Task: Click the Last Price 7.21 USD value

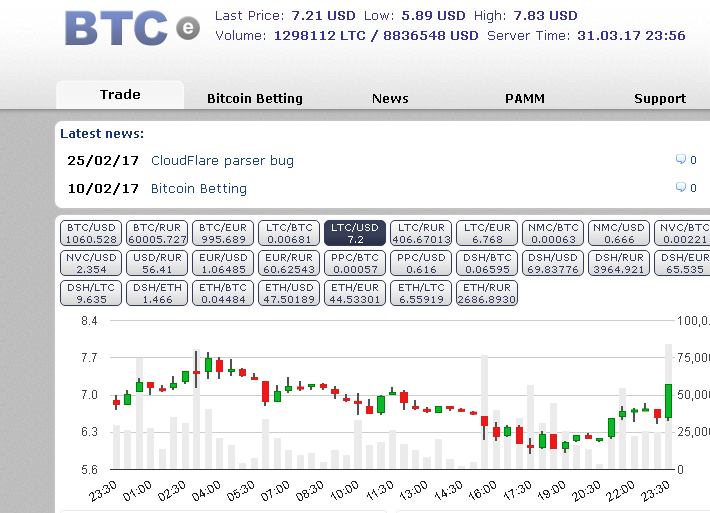Action: 323,15
